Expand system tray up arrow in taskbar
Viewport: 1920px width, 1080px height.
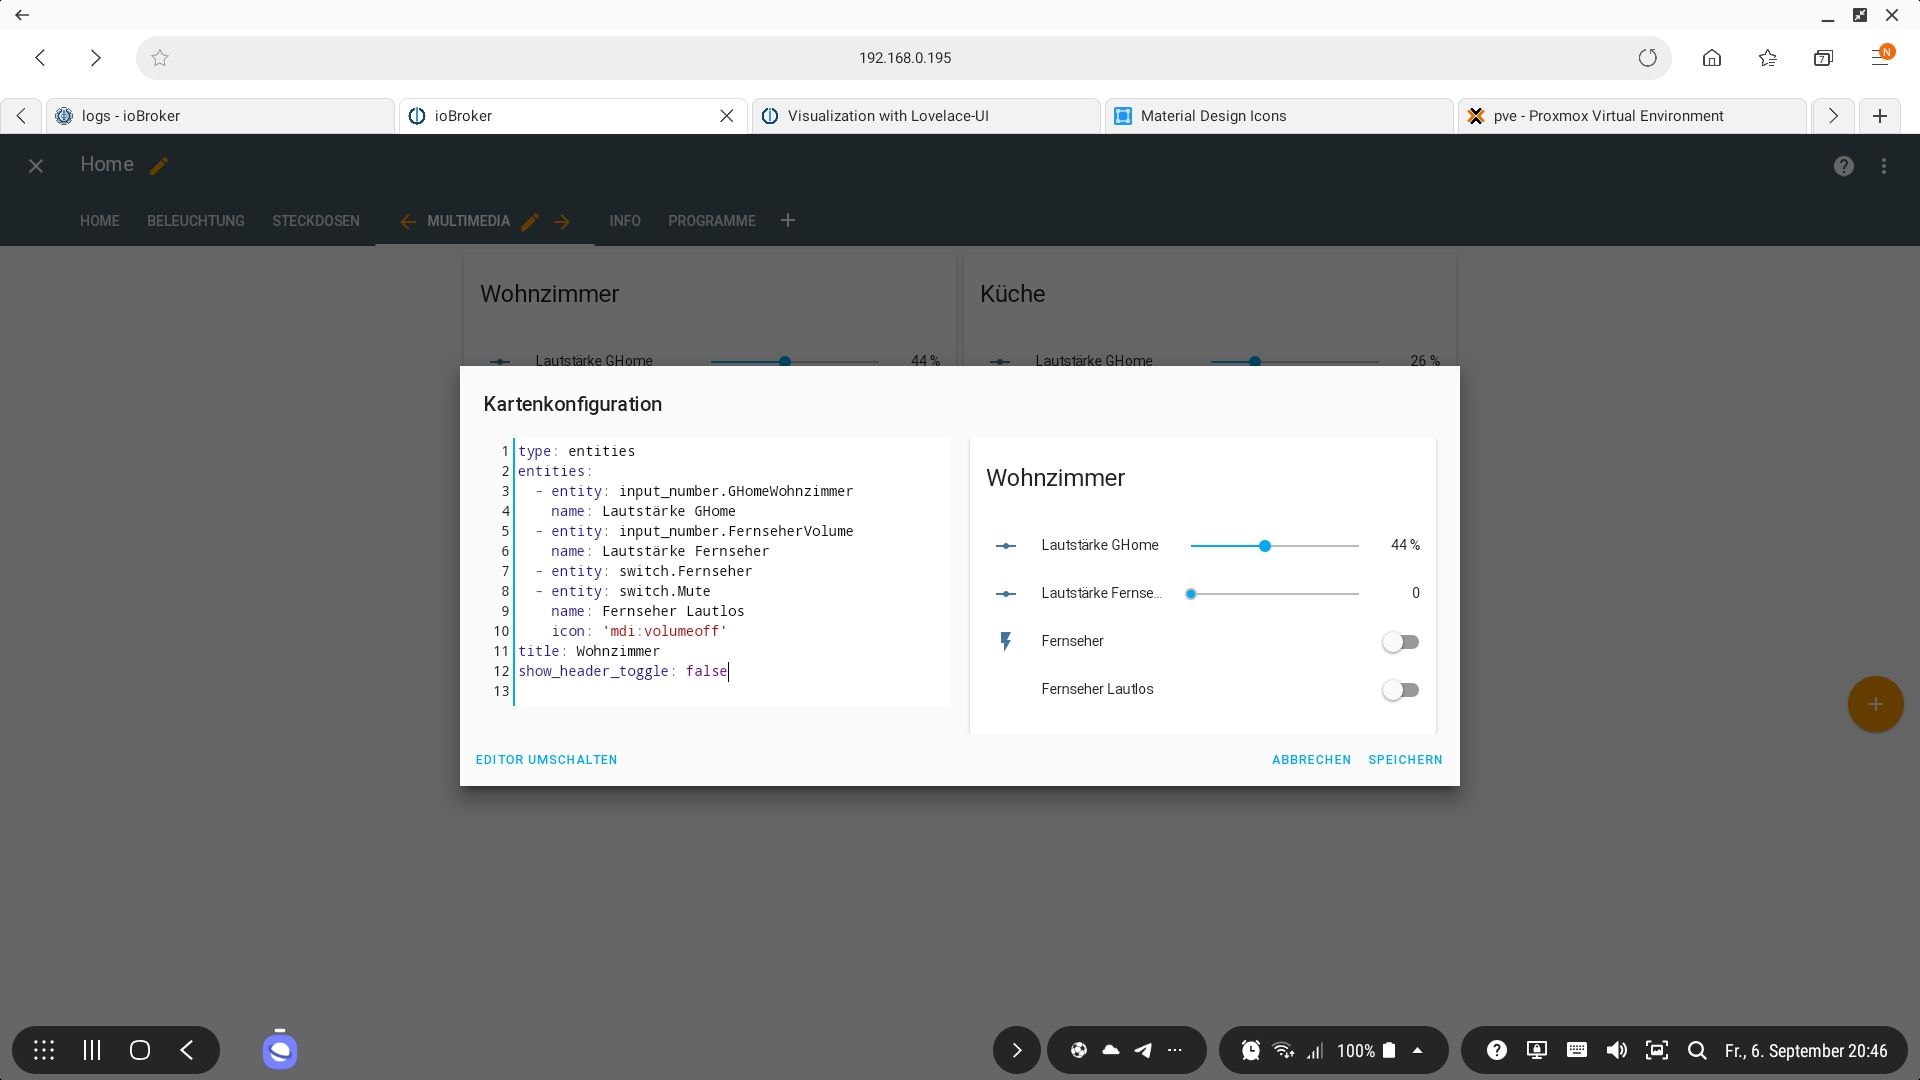pos(1417,1050)
